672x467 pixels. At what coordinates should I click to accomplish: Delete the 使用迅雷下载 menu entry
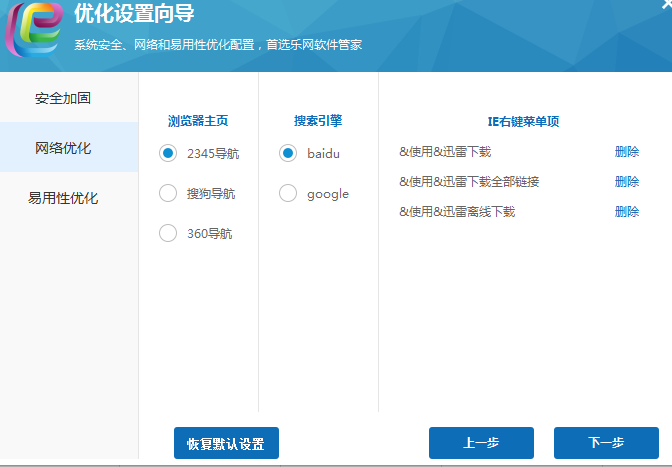[x=627, y=152]
